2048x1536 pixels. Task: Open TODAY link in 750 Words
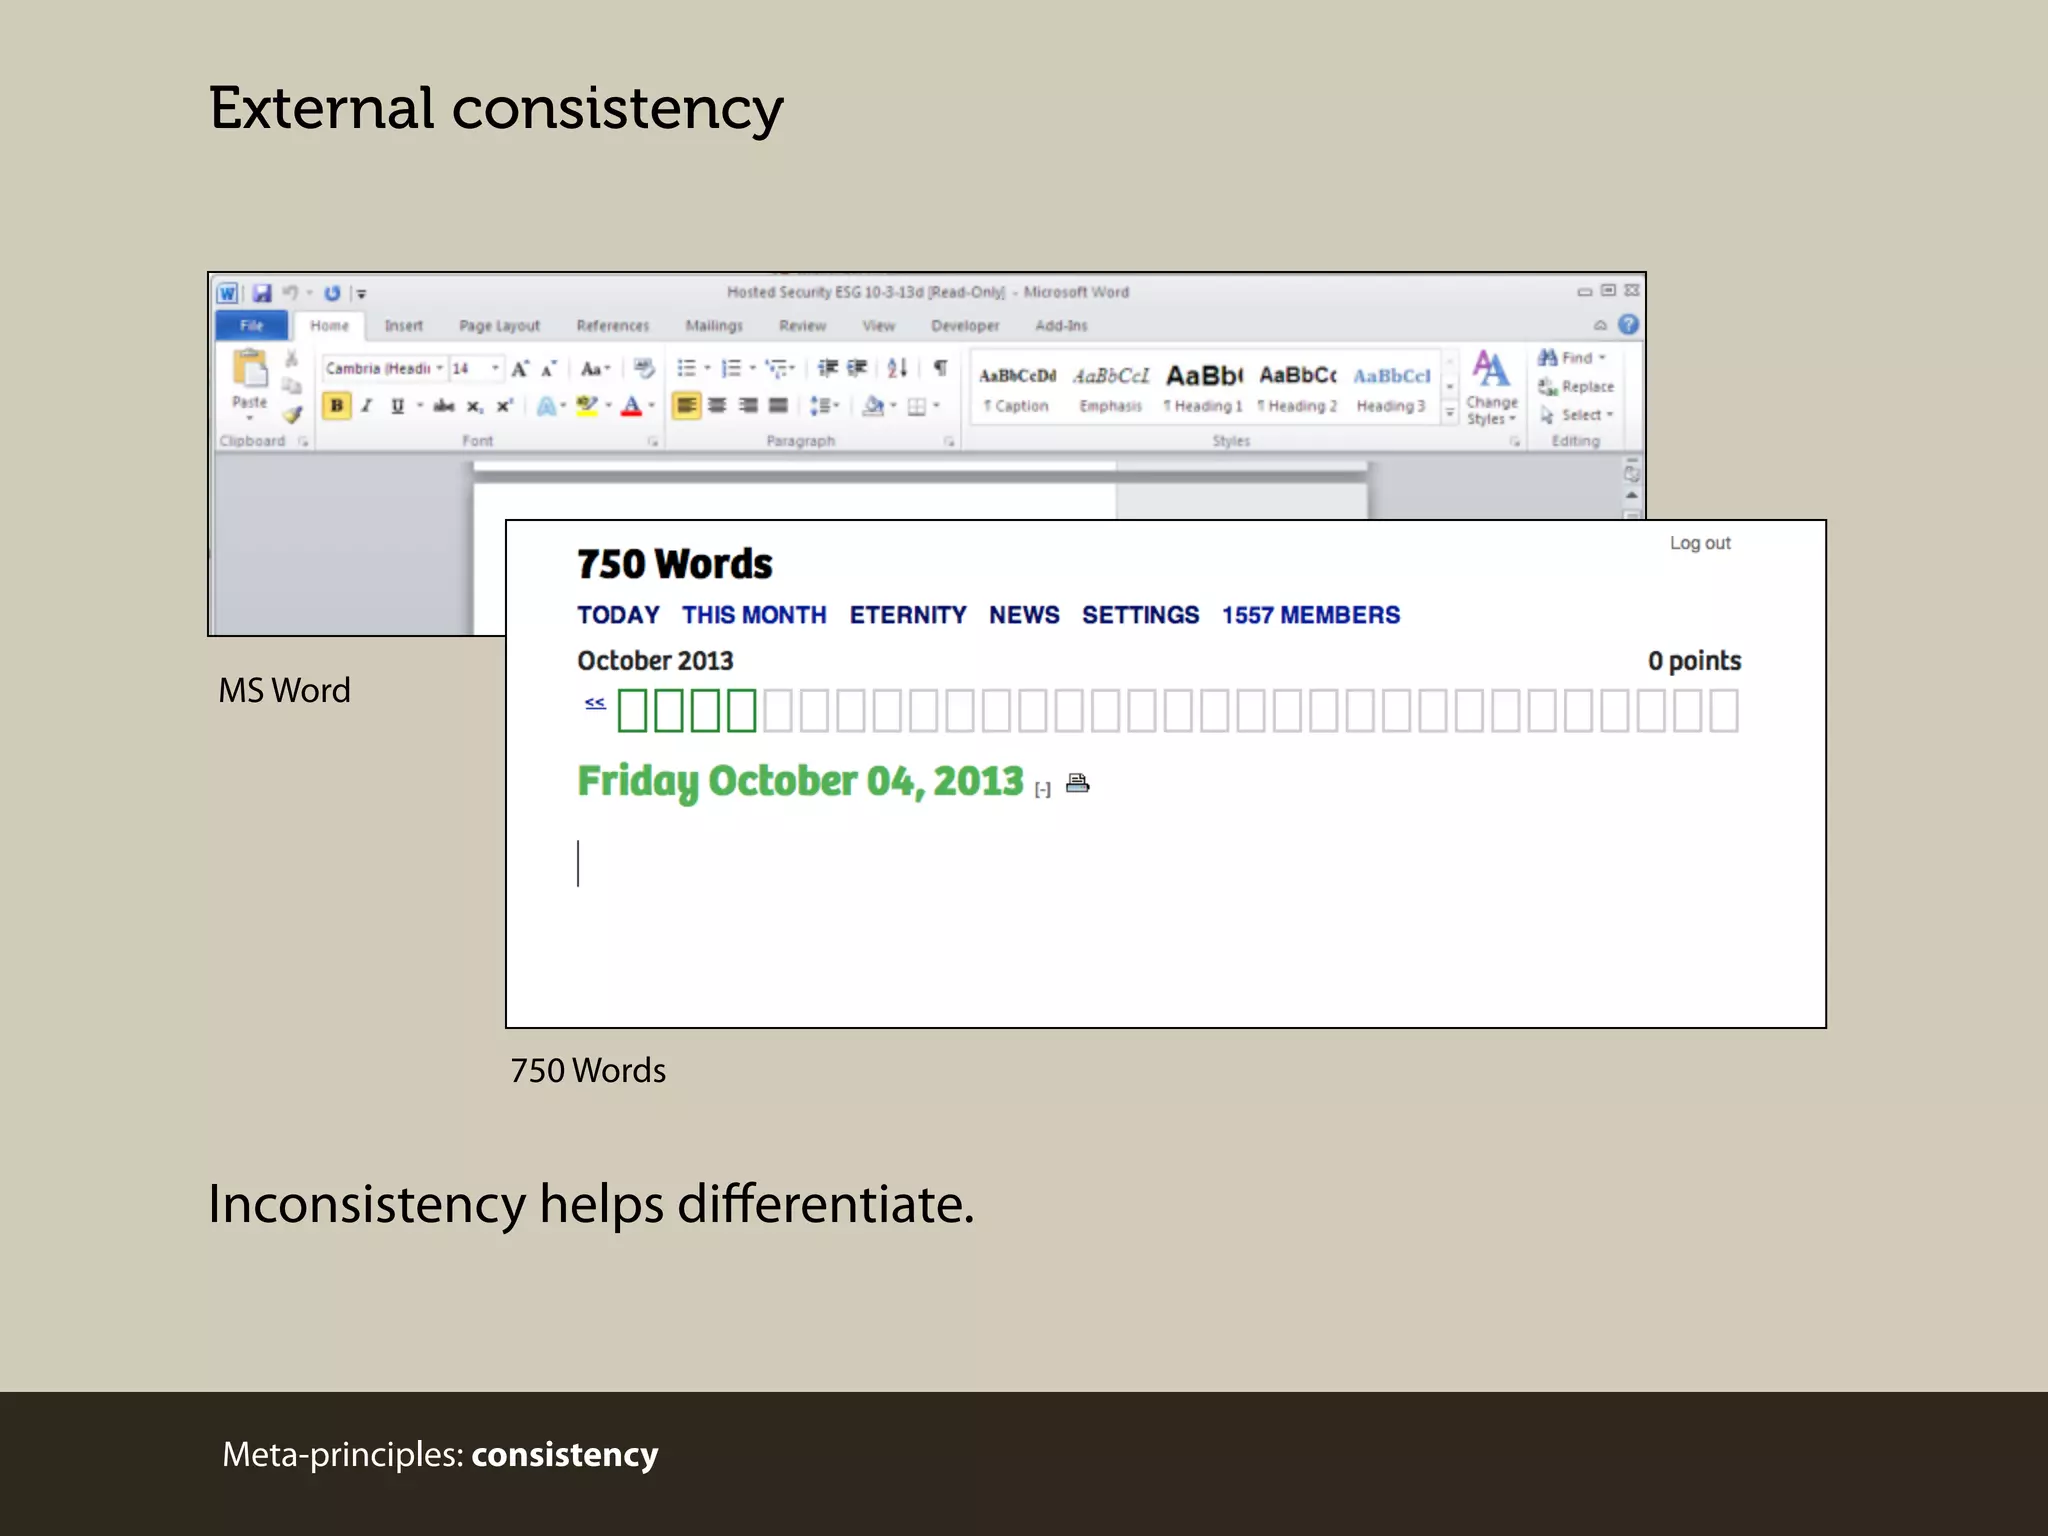point(618,615)
